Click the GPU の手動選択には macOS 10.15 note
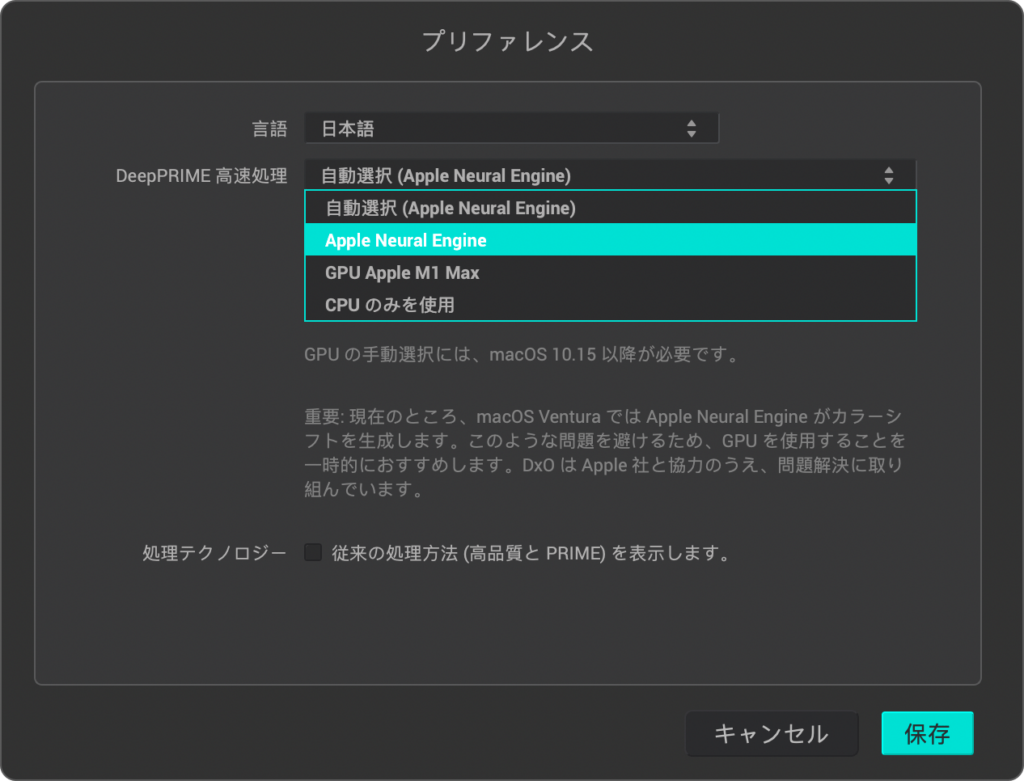This screenshot has width=1024, height=781. (x=522, y=355)
